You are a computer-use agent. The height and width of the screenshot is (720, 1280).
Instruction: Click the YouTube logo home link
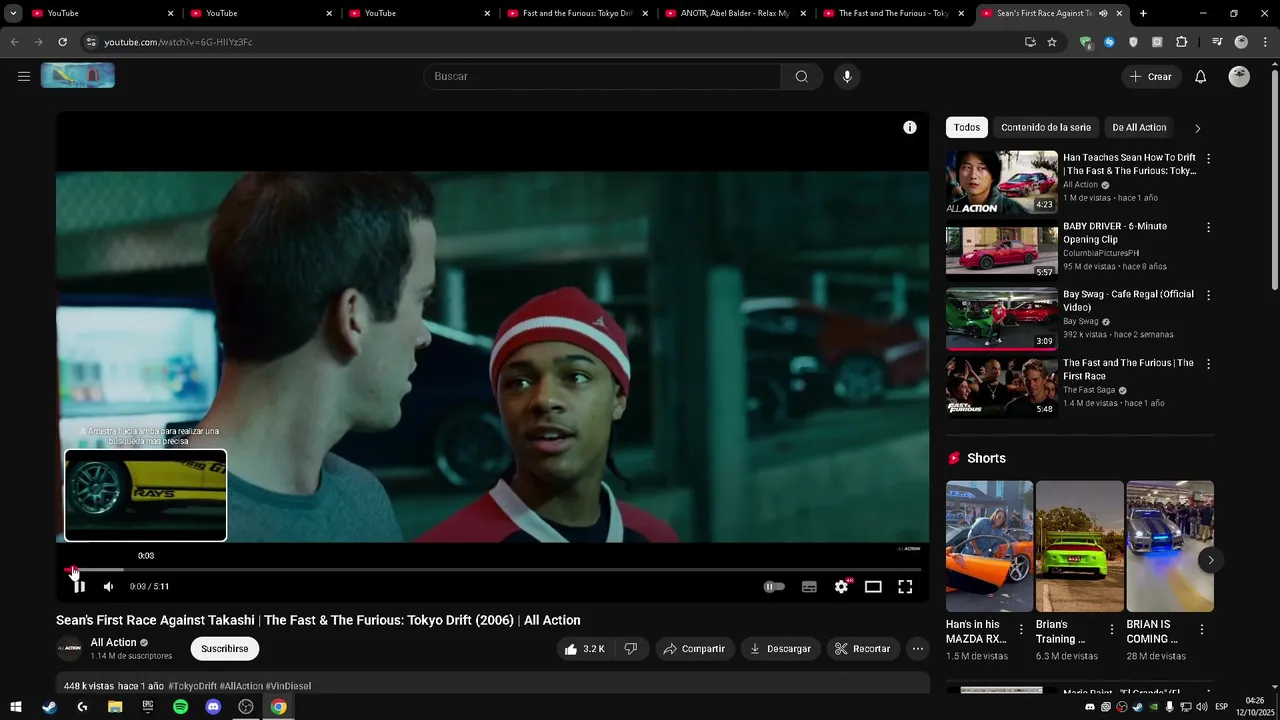[x=78, y=76]
